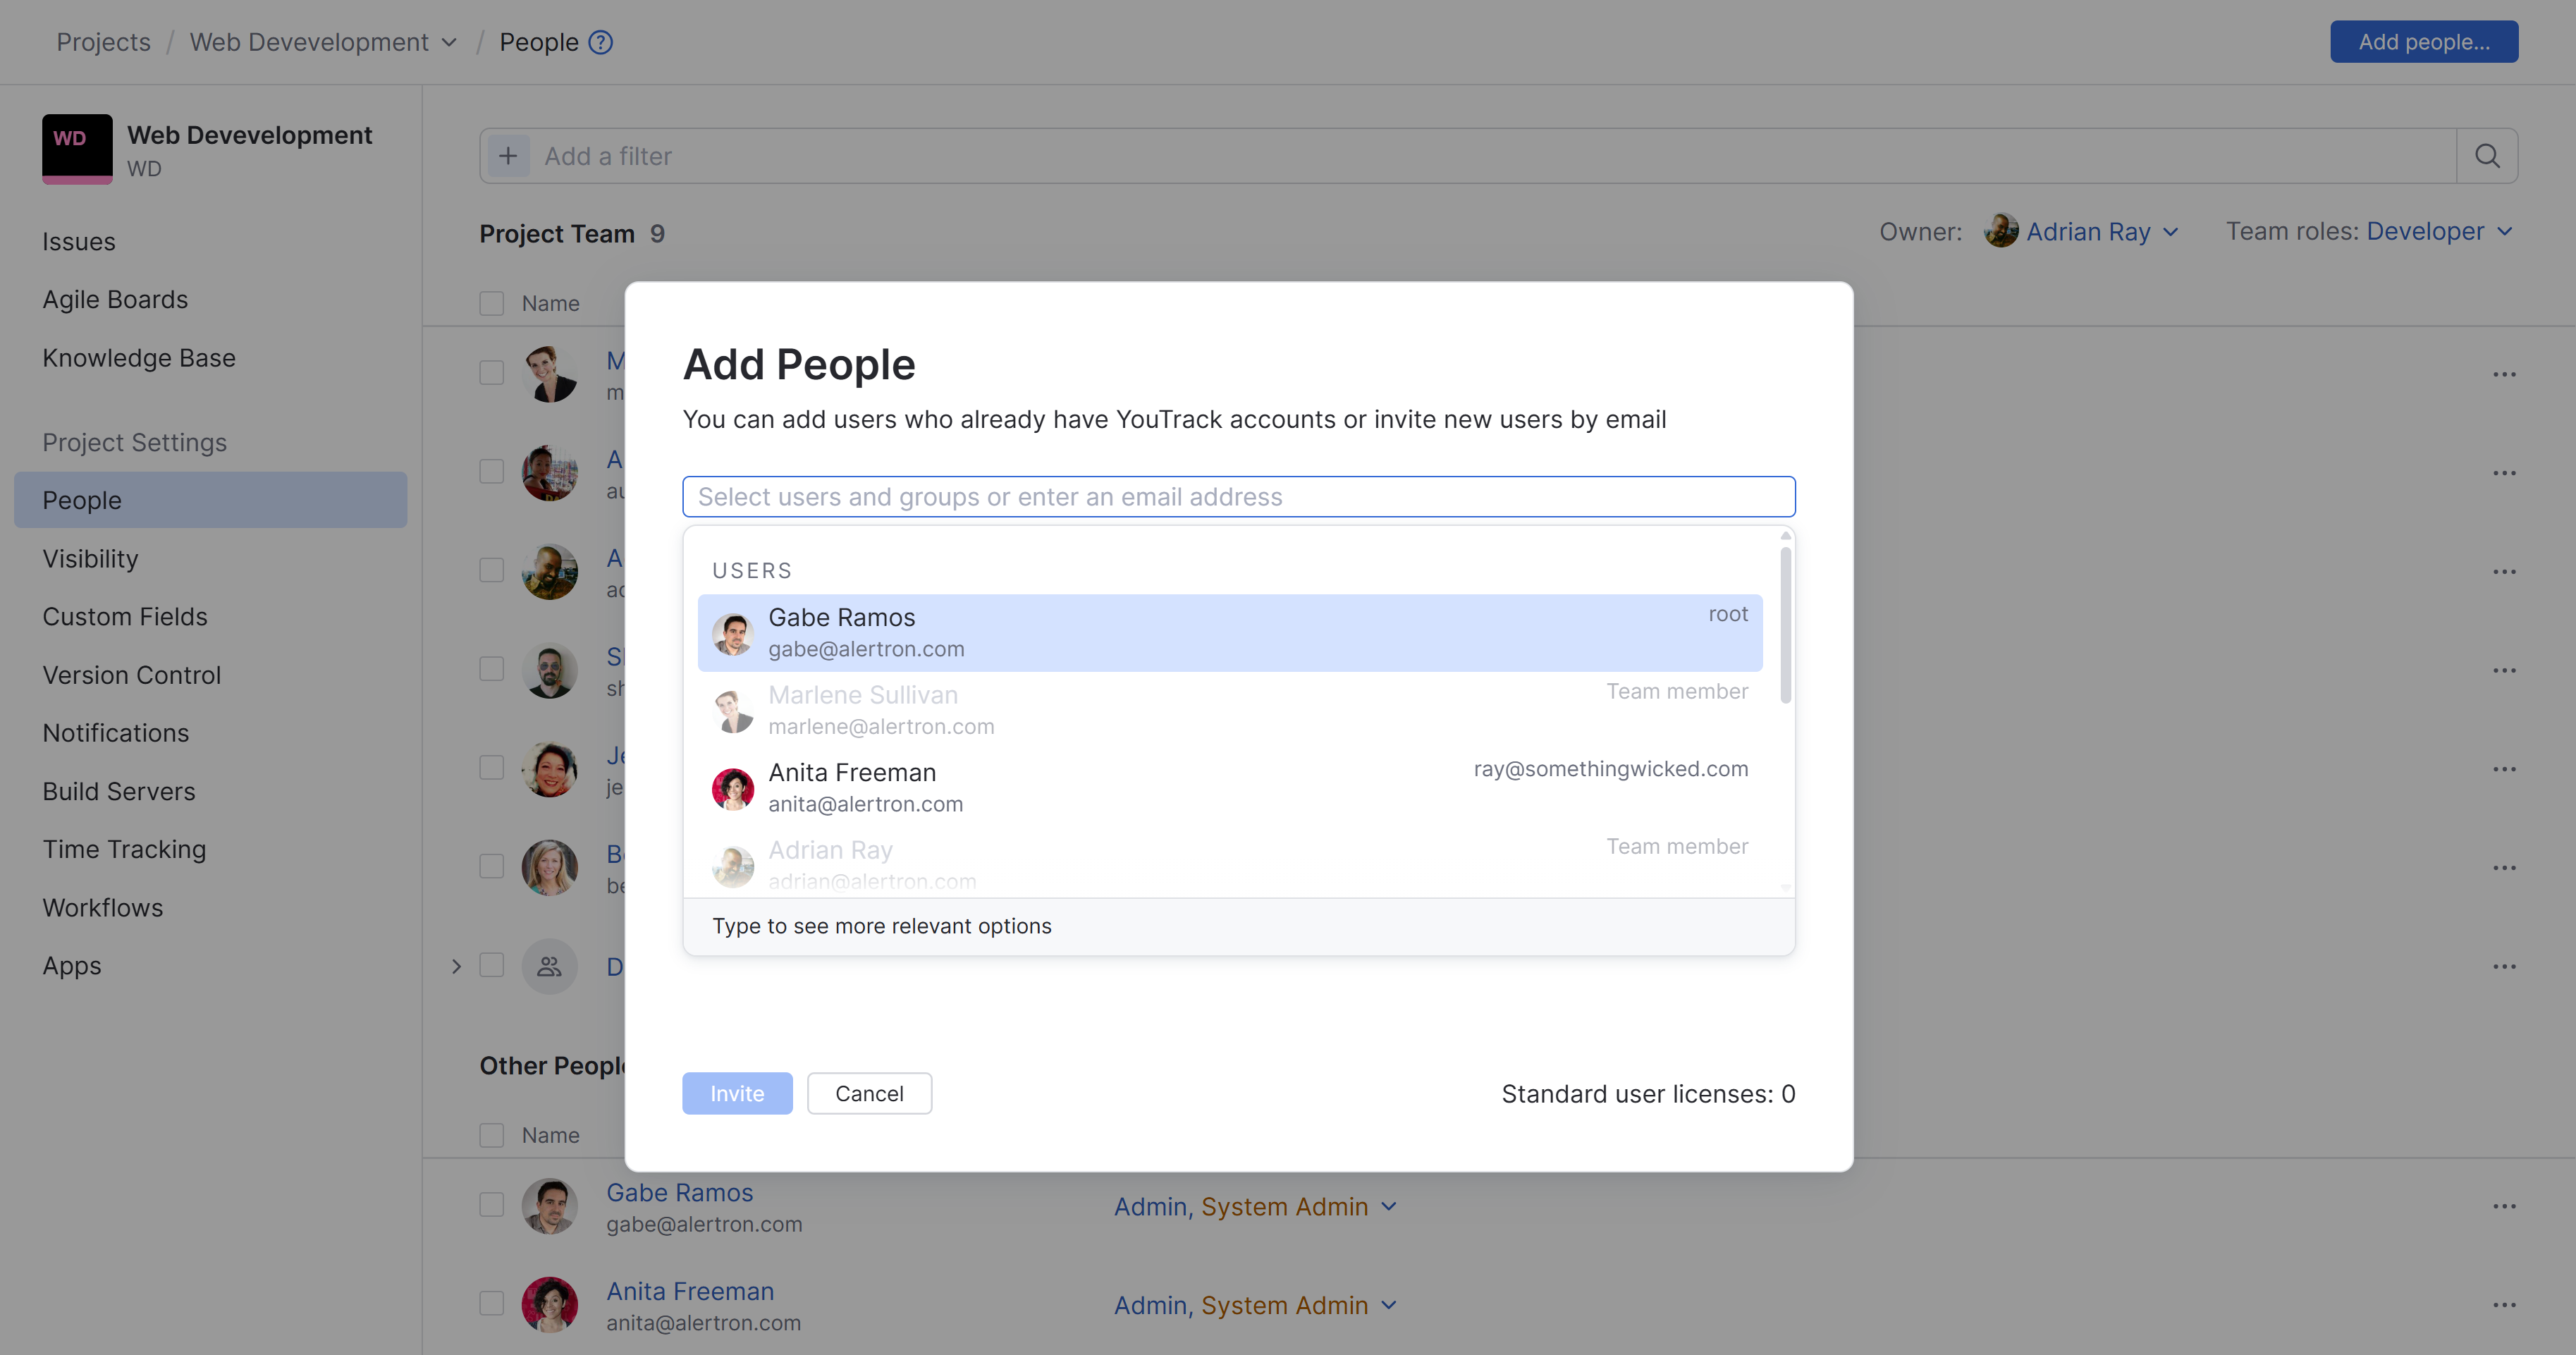The image size is (2576, 1355).
Task: Check the checkbox next to Anita Freeman
Action: (x=491, y=1303)
